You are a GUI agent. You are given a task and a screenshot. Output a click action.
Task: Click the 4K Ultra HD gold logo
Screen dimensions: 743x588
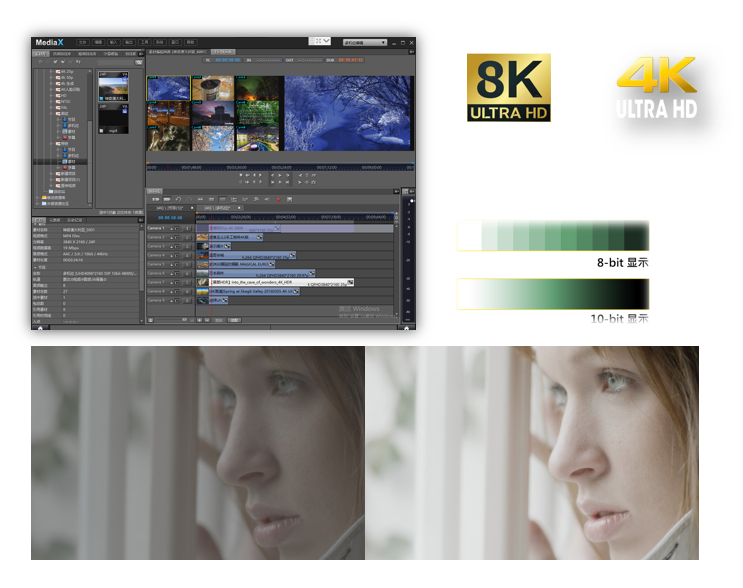657,88
